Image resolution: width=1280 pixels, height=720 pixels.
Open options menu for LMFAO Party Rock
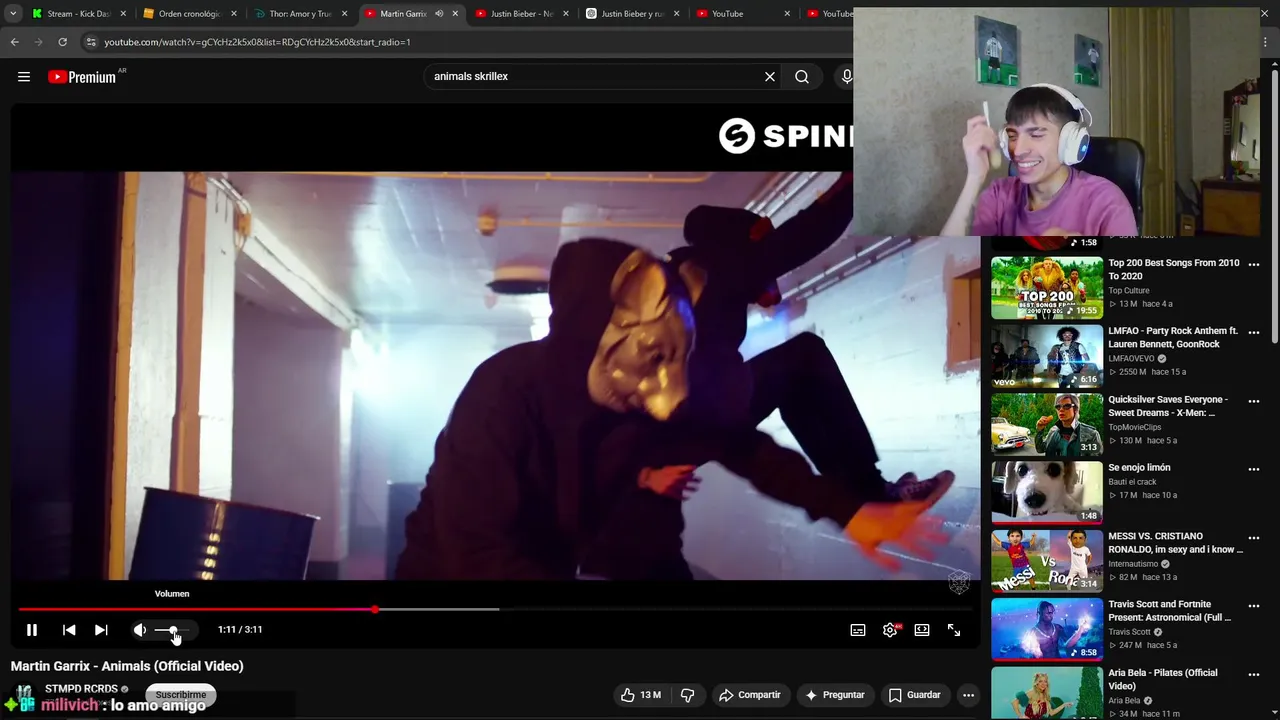[x=1254, y=333]
